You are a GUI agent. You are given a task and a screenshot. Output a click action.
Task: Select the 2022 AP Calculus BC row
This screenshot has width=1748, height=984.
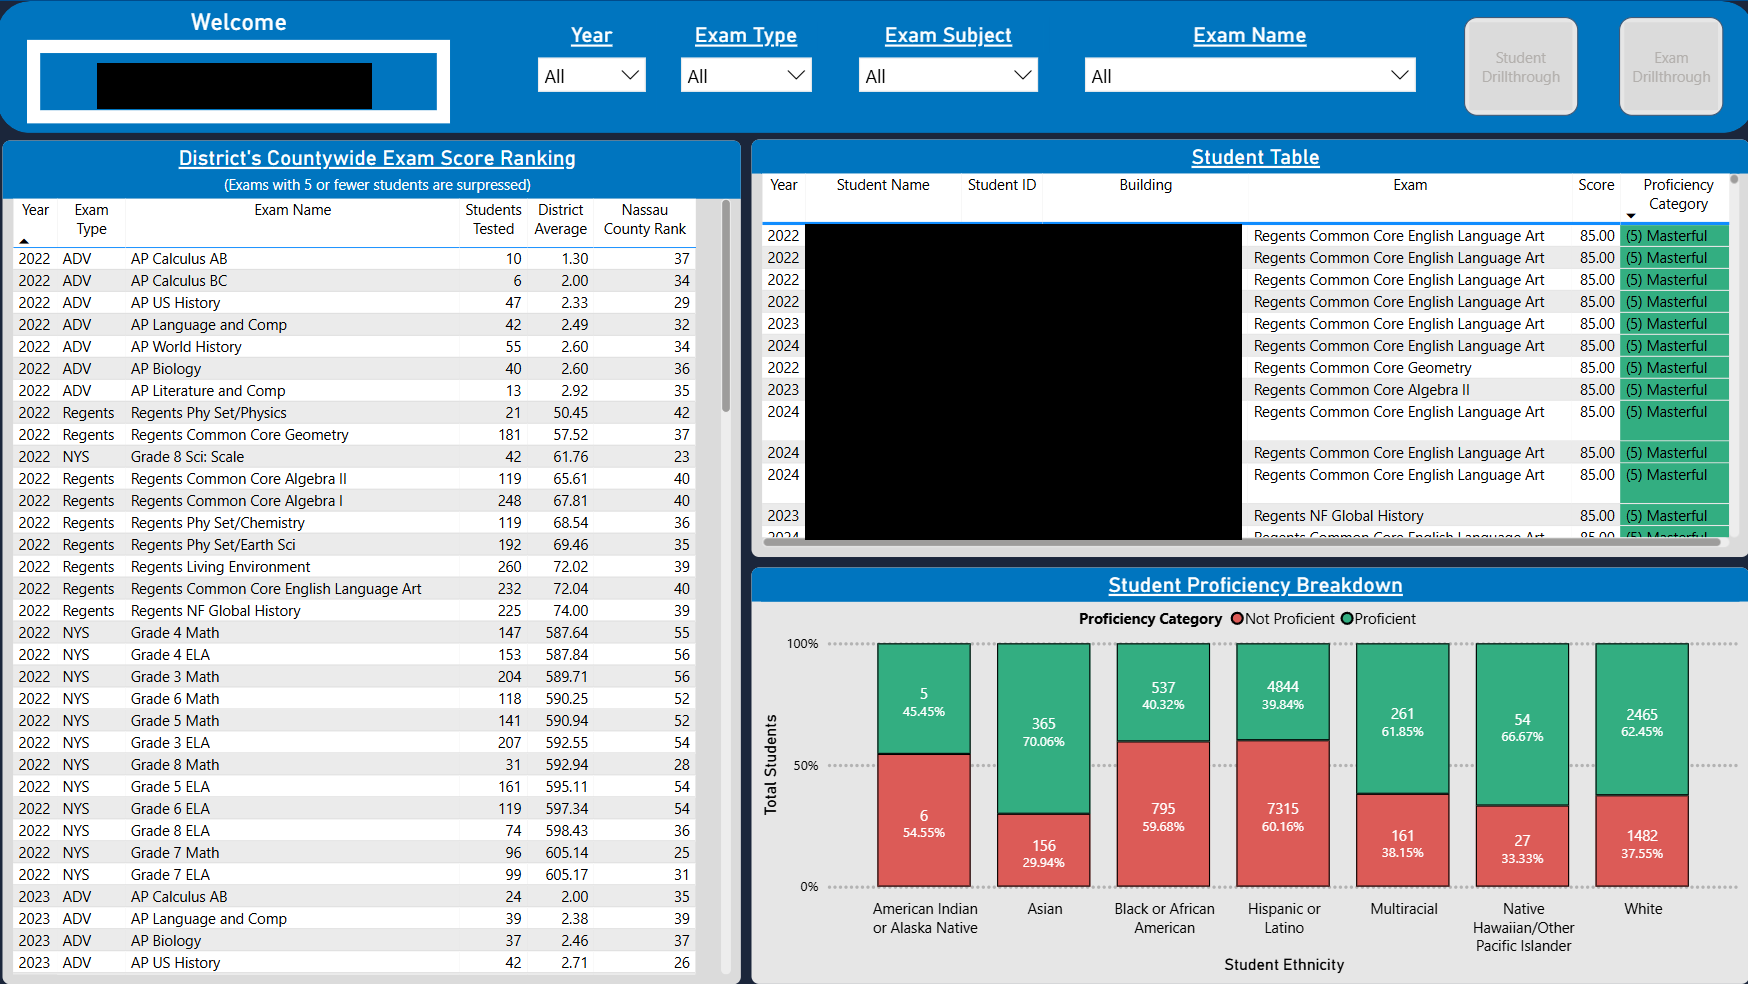[x=355, y=281]
